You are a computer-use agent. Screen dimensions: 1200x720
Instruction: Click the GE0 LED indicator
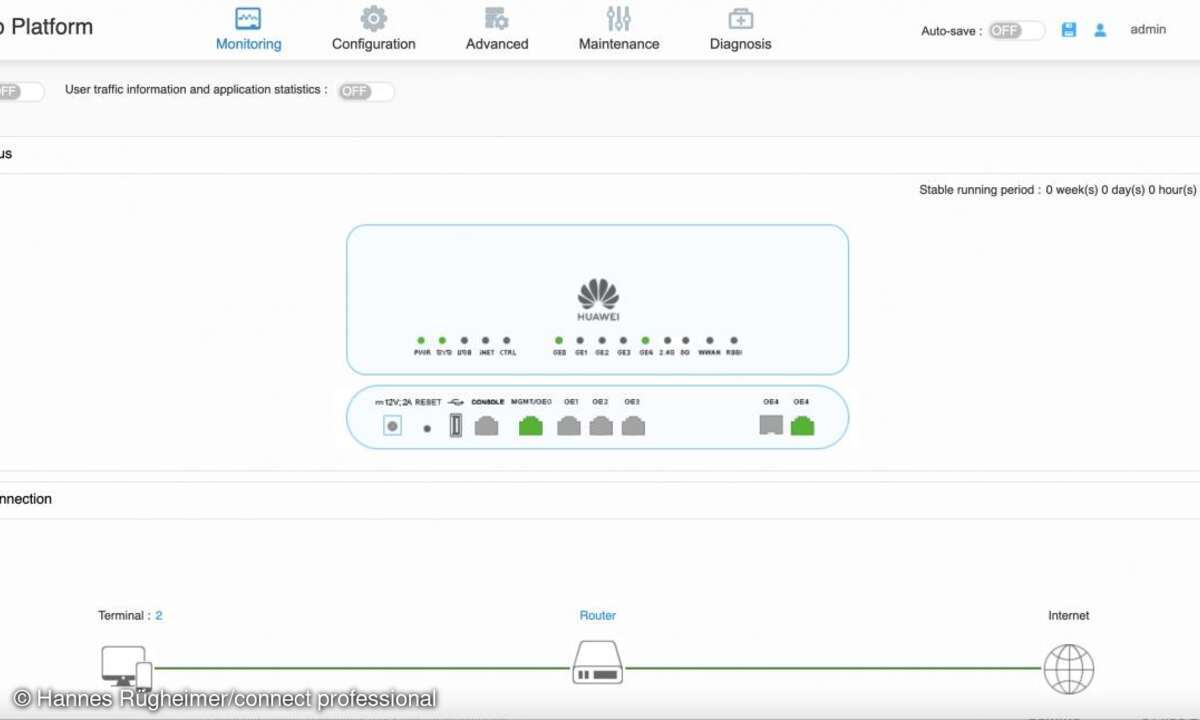[559, 341]
